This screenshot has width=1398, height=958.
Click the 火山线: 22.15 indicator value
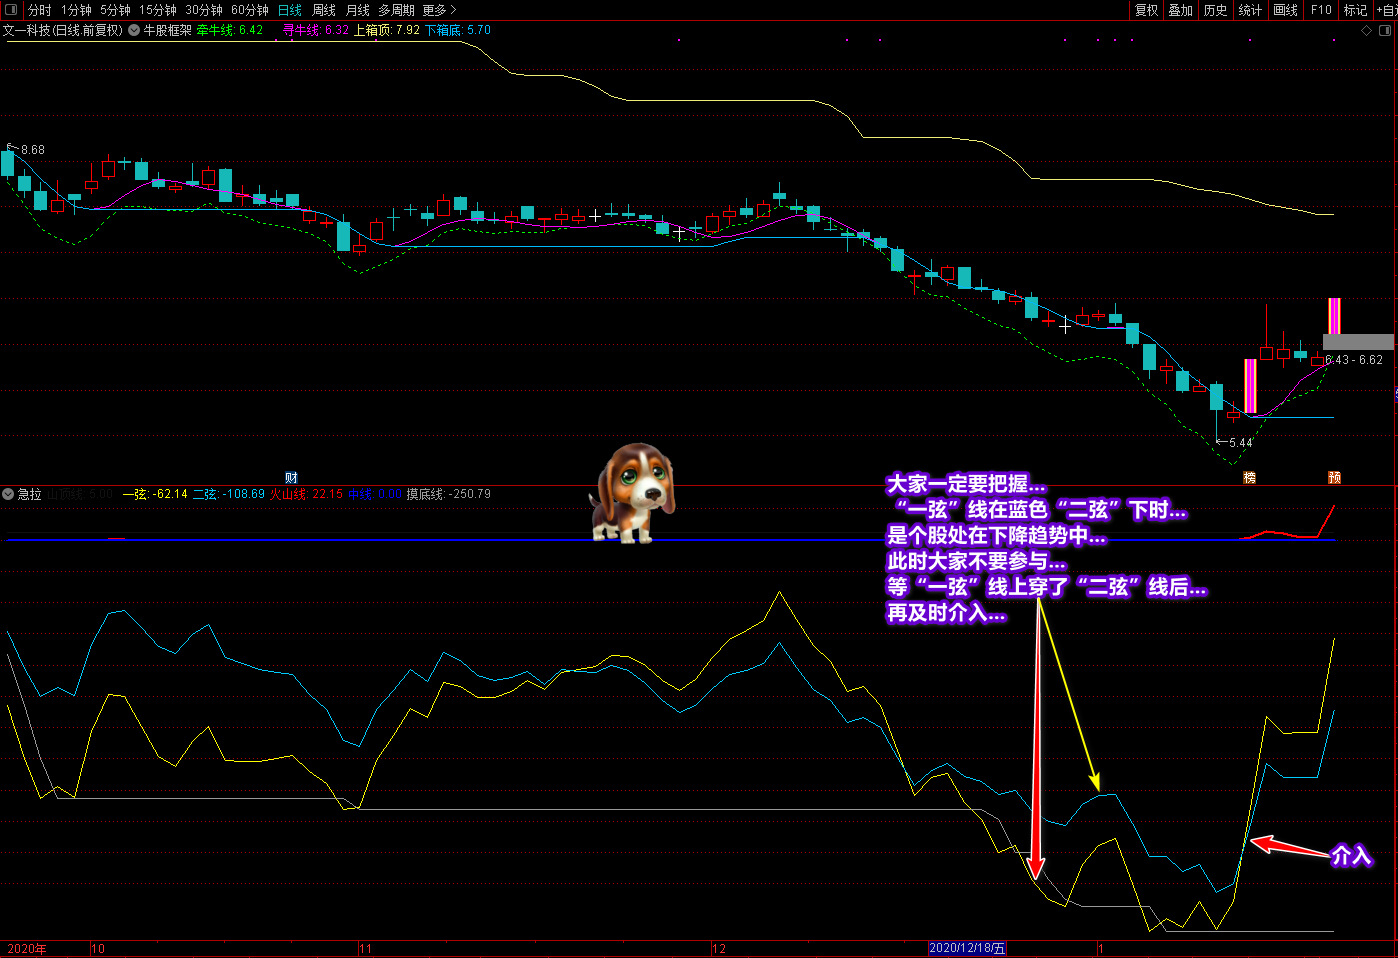pyautogui.click(x=306, y=494)
